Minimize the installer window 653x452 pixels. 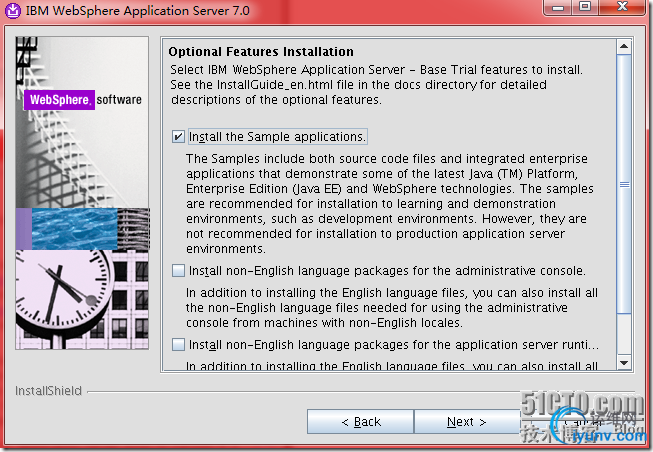tap(558, 7)
